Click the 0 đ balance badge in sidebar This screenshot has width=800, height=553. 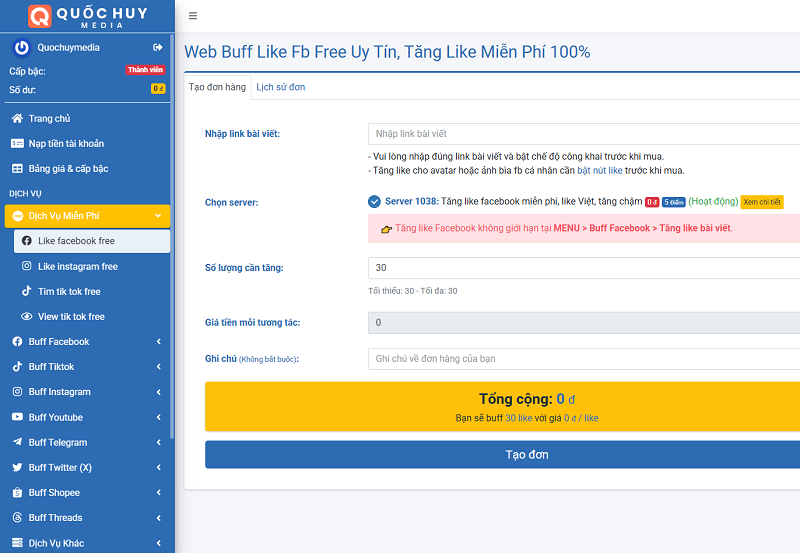point(158,89)
